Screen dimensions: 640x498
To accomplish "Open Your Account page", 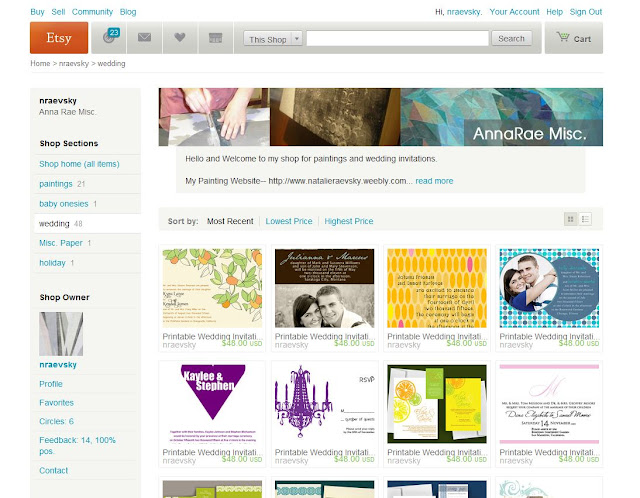I will [x=514, y=12].
